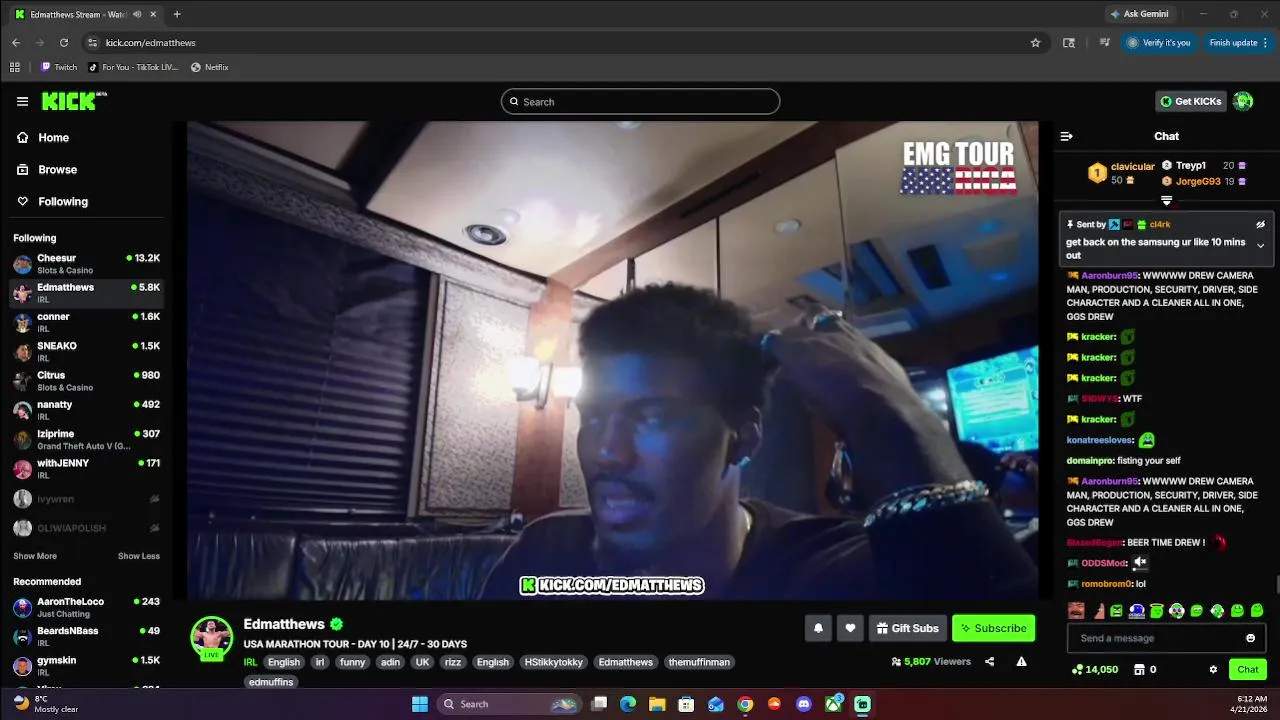The image size is (1280, 720).
Task: Open chat settings gear icon
Action: (x=1213, y=669)
